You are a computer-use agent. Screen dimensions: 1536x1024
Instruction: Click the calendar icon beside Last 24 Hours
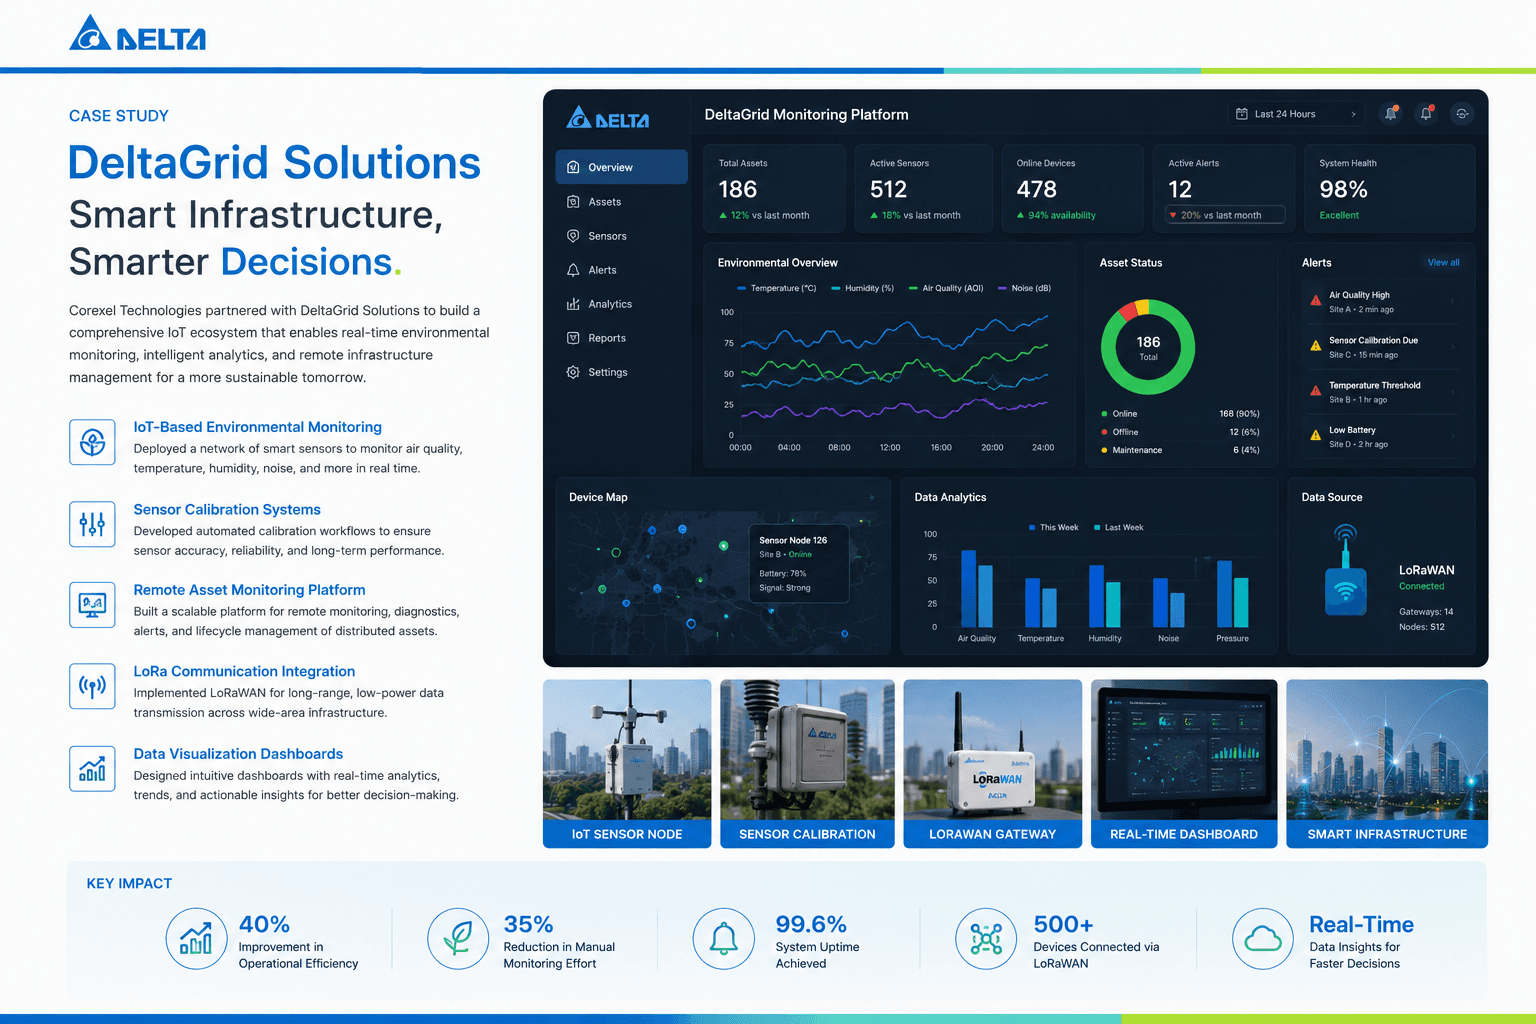tap(1242, 114)
